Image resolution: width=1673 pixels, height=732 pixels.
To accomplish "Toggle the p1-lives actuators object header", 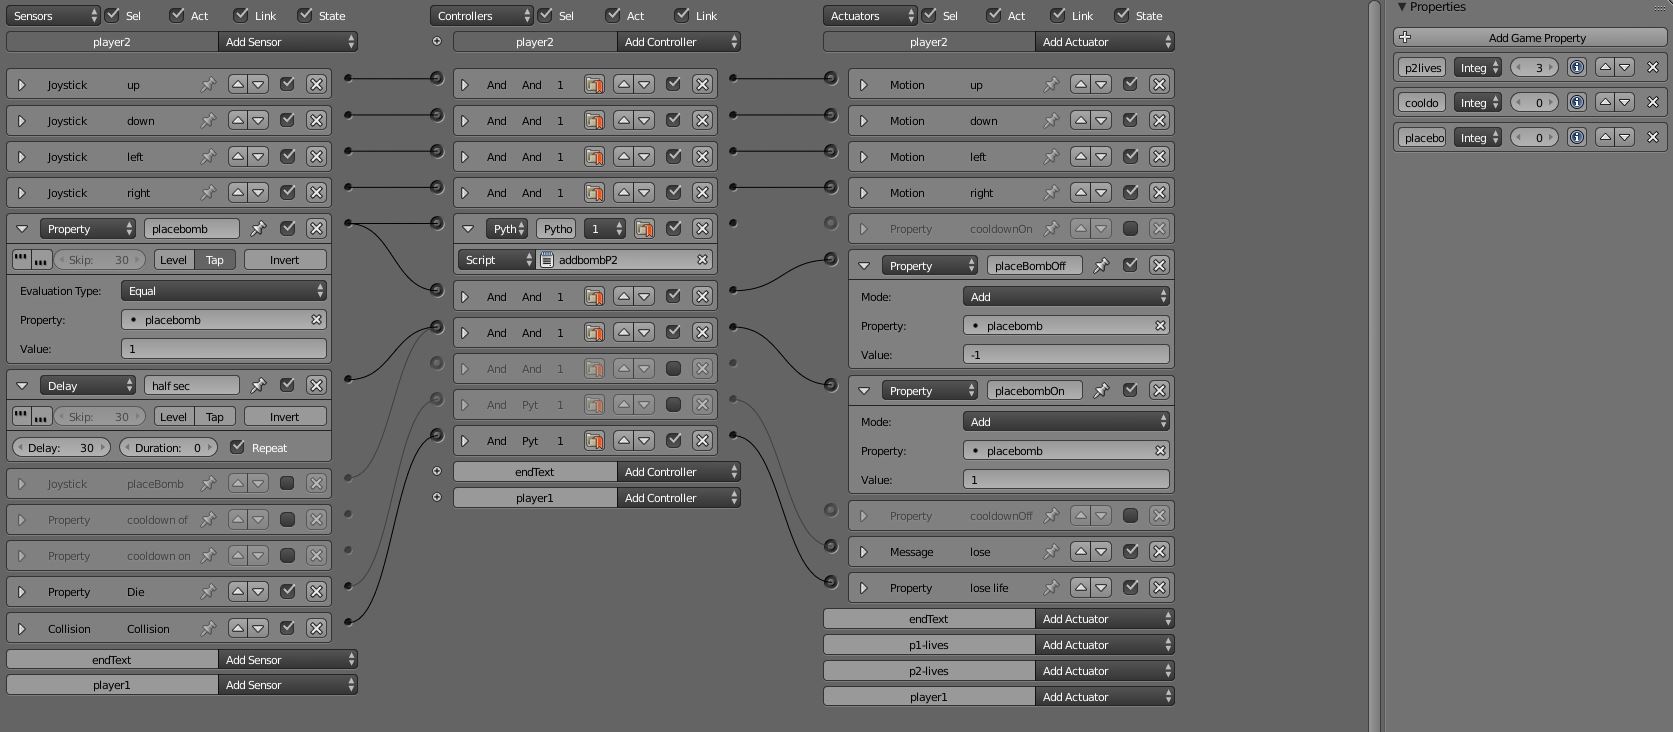I will pos(929,645).
